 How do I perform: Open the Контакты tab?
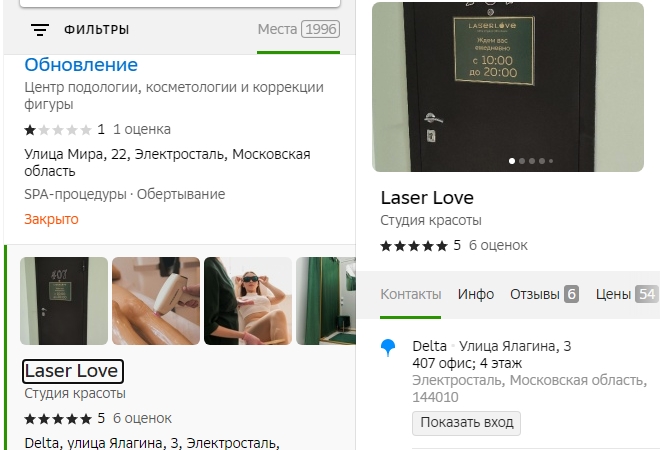coord(410,294)
